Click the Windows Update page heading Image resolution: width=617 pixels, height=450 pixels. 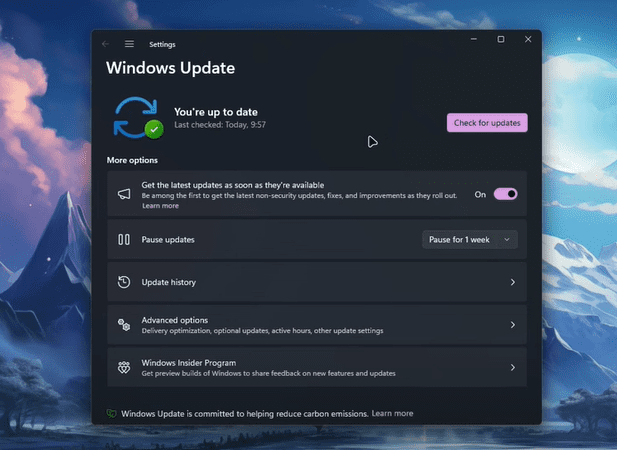170,68
